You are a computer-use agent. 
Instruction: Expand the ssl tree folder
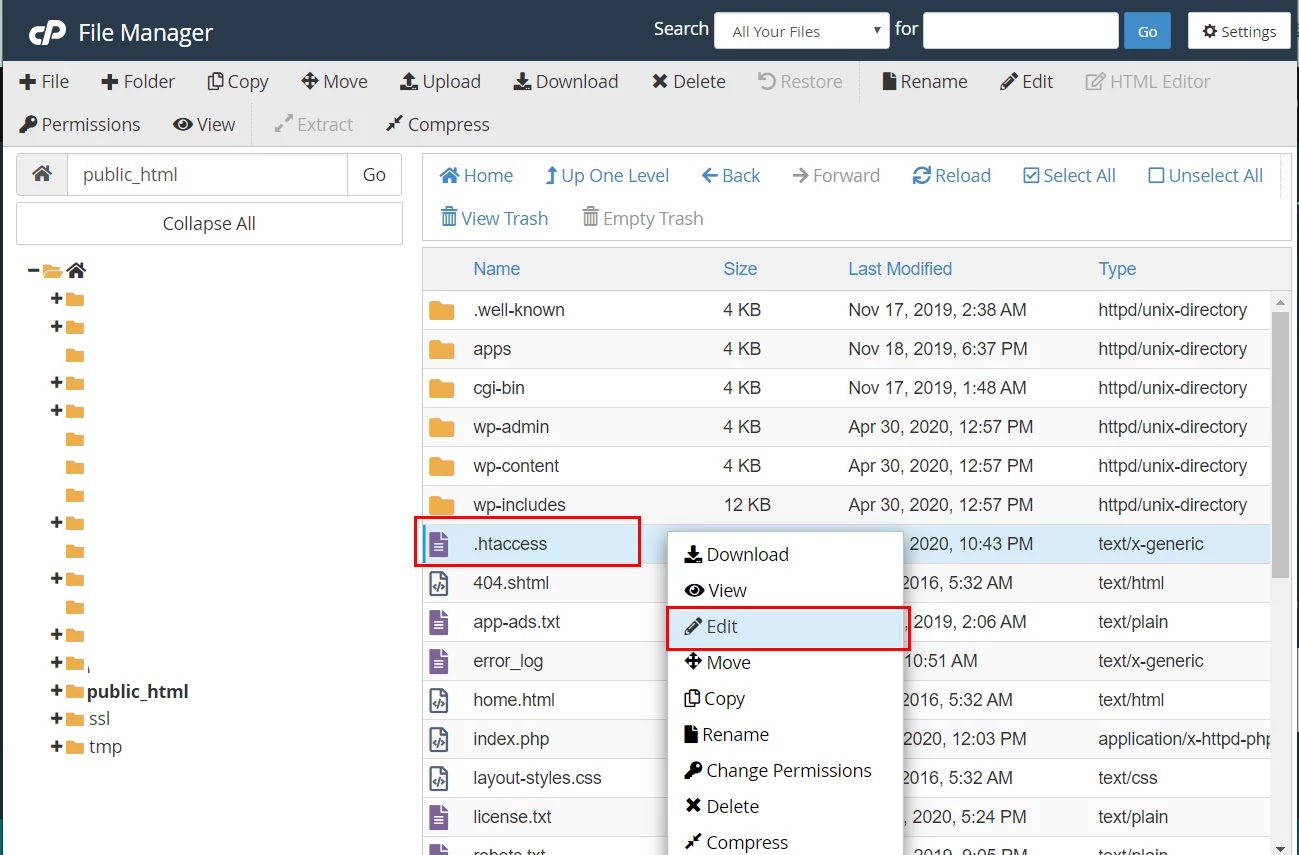point(56,719)
